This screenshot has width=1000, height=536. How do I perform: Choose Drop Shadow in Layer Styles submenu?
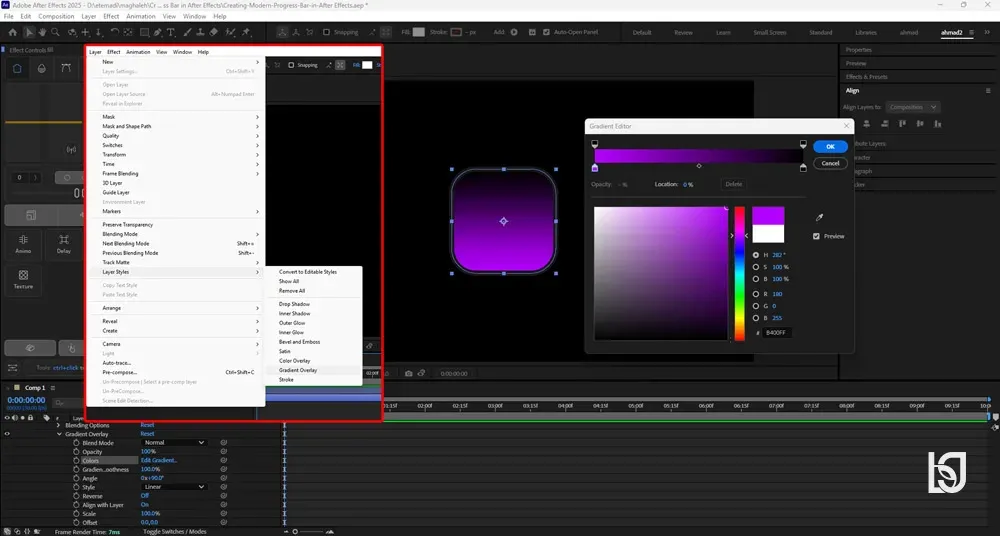tap(294, 304)
